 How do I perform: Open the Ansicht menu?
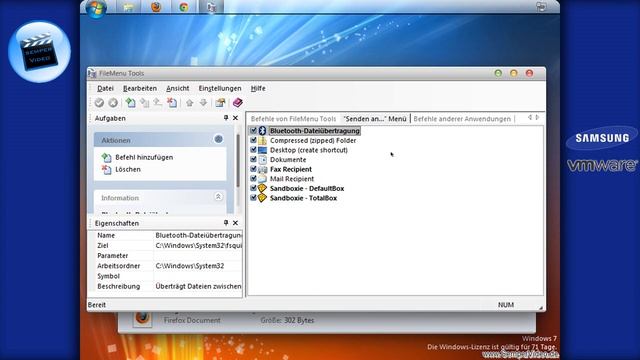pos(178,88)
